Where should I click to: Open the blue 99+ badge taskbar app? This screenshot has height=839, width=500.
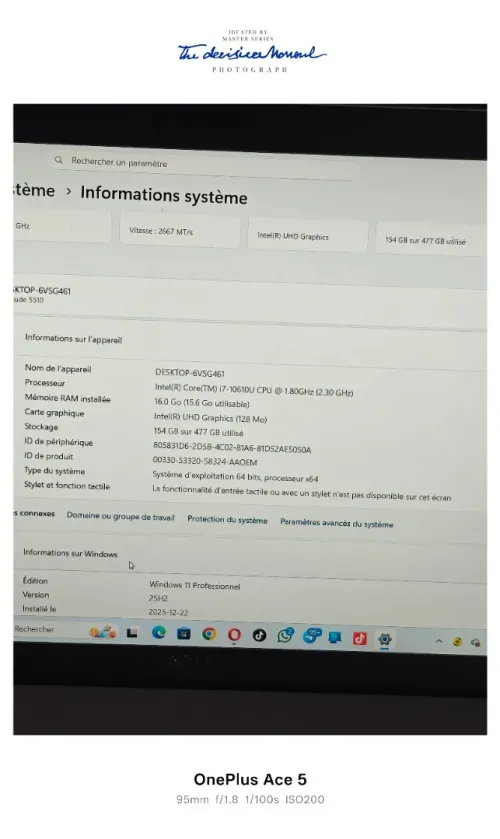tap(312, 636)
